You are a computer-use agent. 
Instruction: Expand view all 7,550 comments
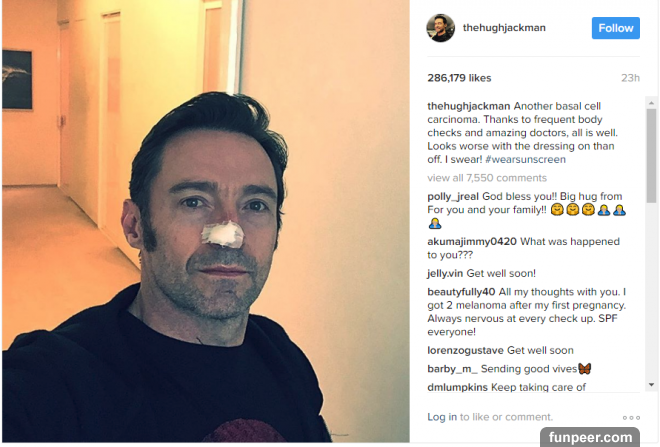click(487, 178)
